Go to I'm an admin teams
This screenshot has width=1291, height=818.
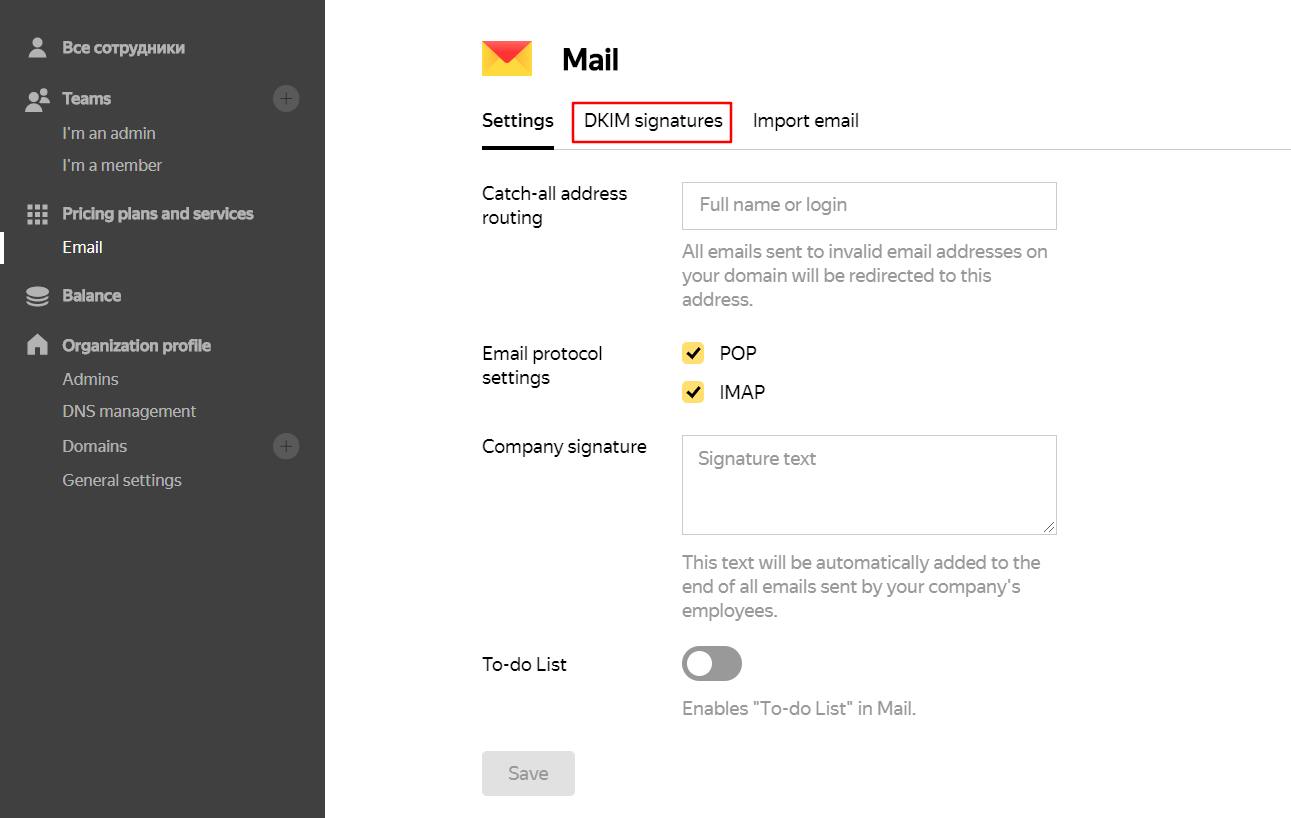coord(109,133)
